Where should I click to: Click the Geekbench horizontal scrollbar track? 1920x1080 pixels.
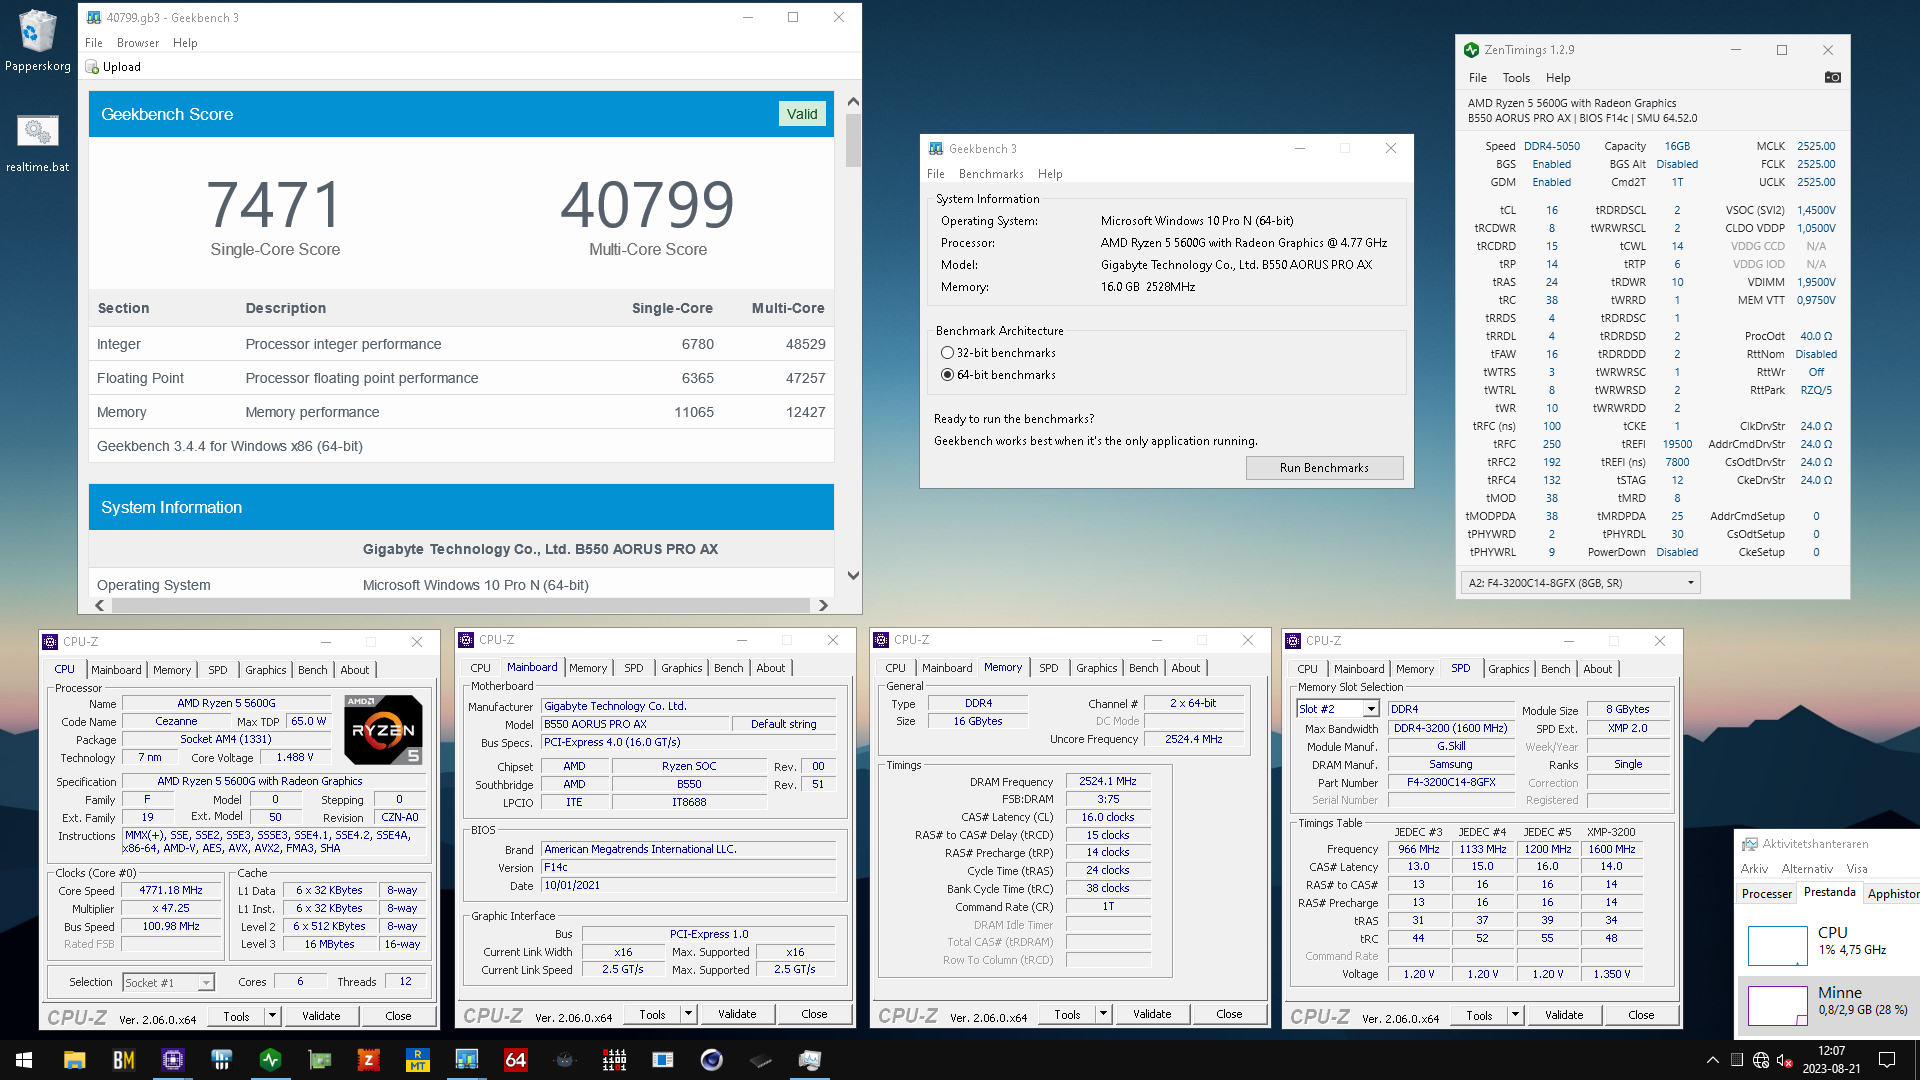[x=461, y=605]
